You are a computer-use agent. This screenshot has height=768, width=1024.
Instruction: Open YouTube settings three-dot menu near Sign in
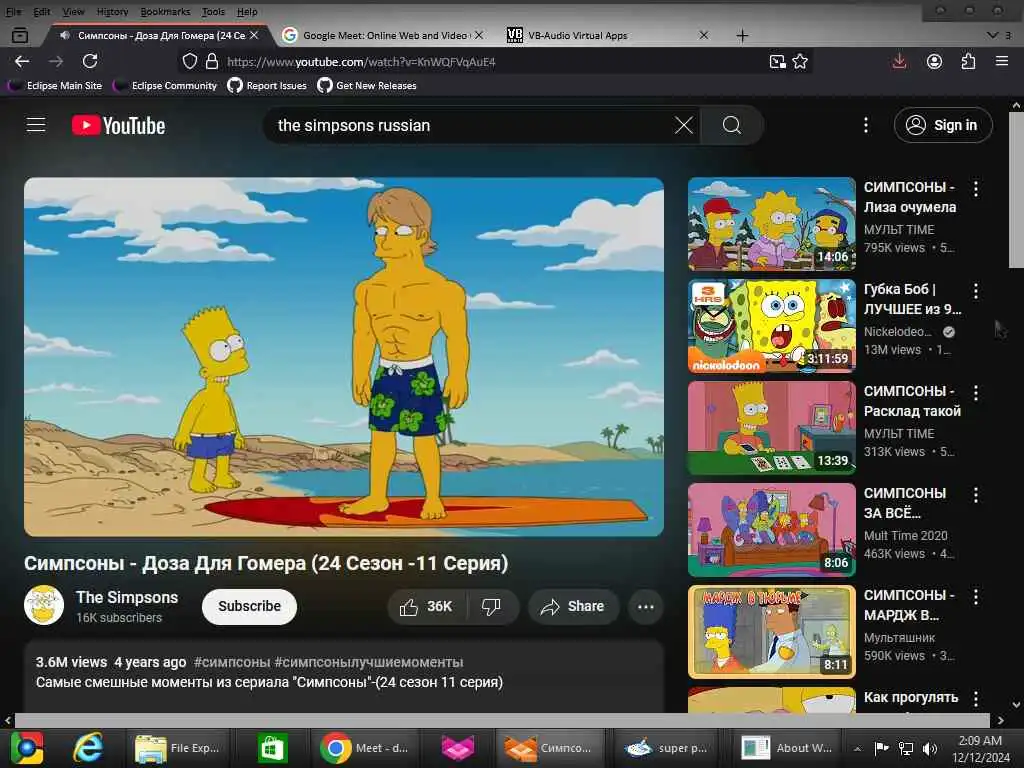866,125
